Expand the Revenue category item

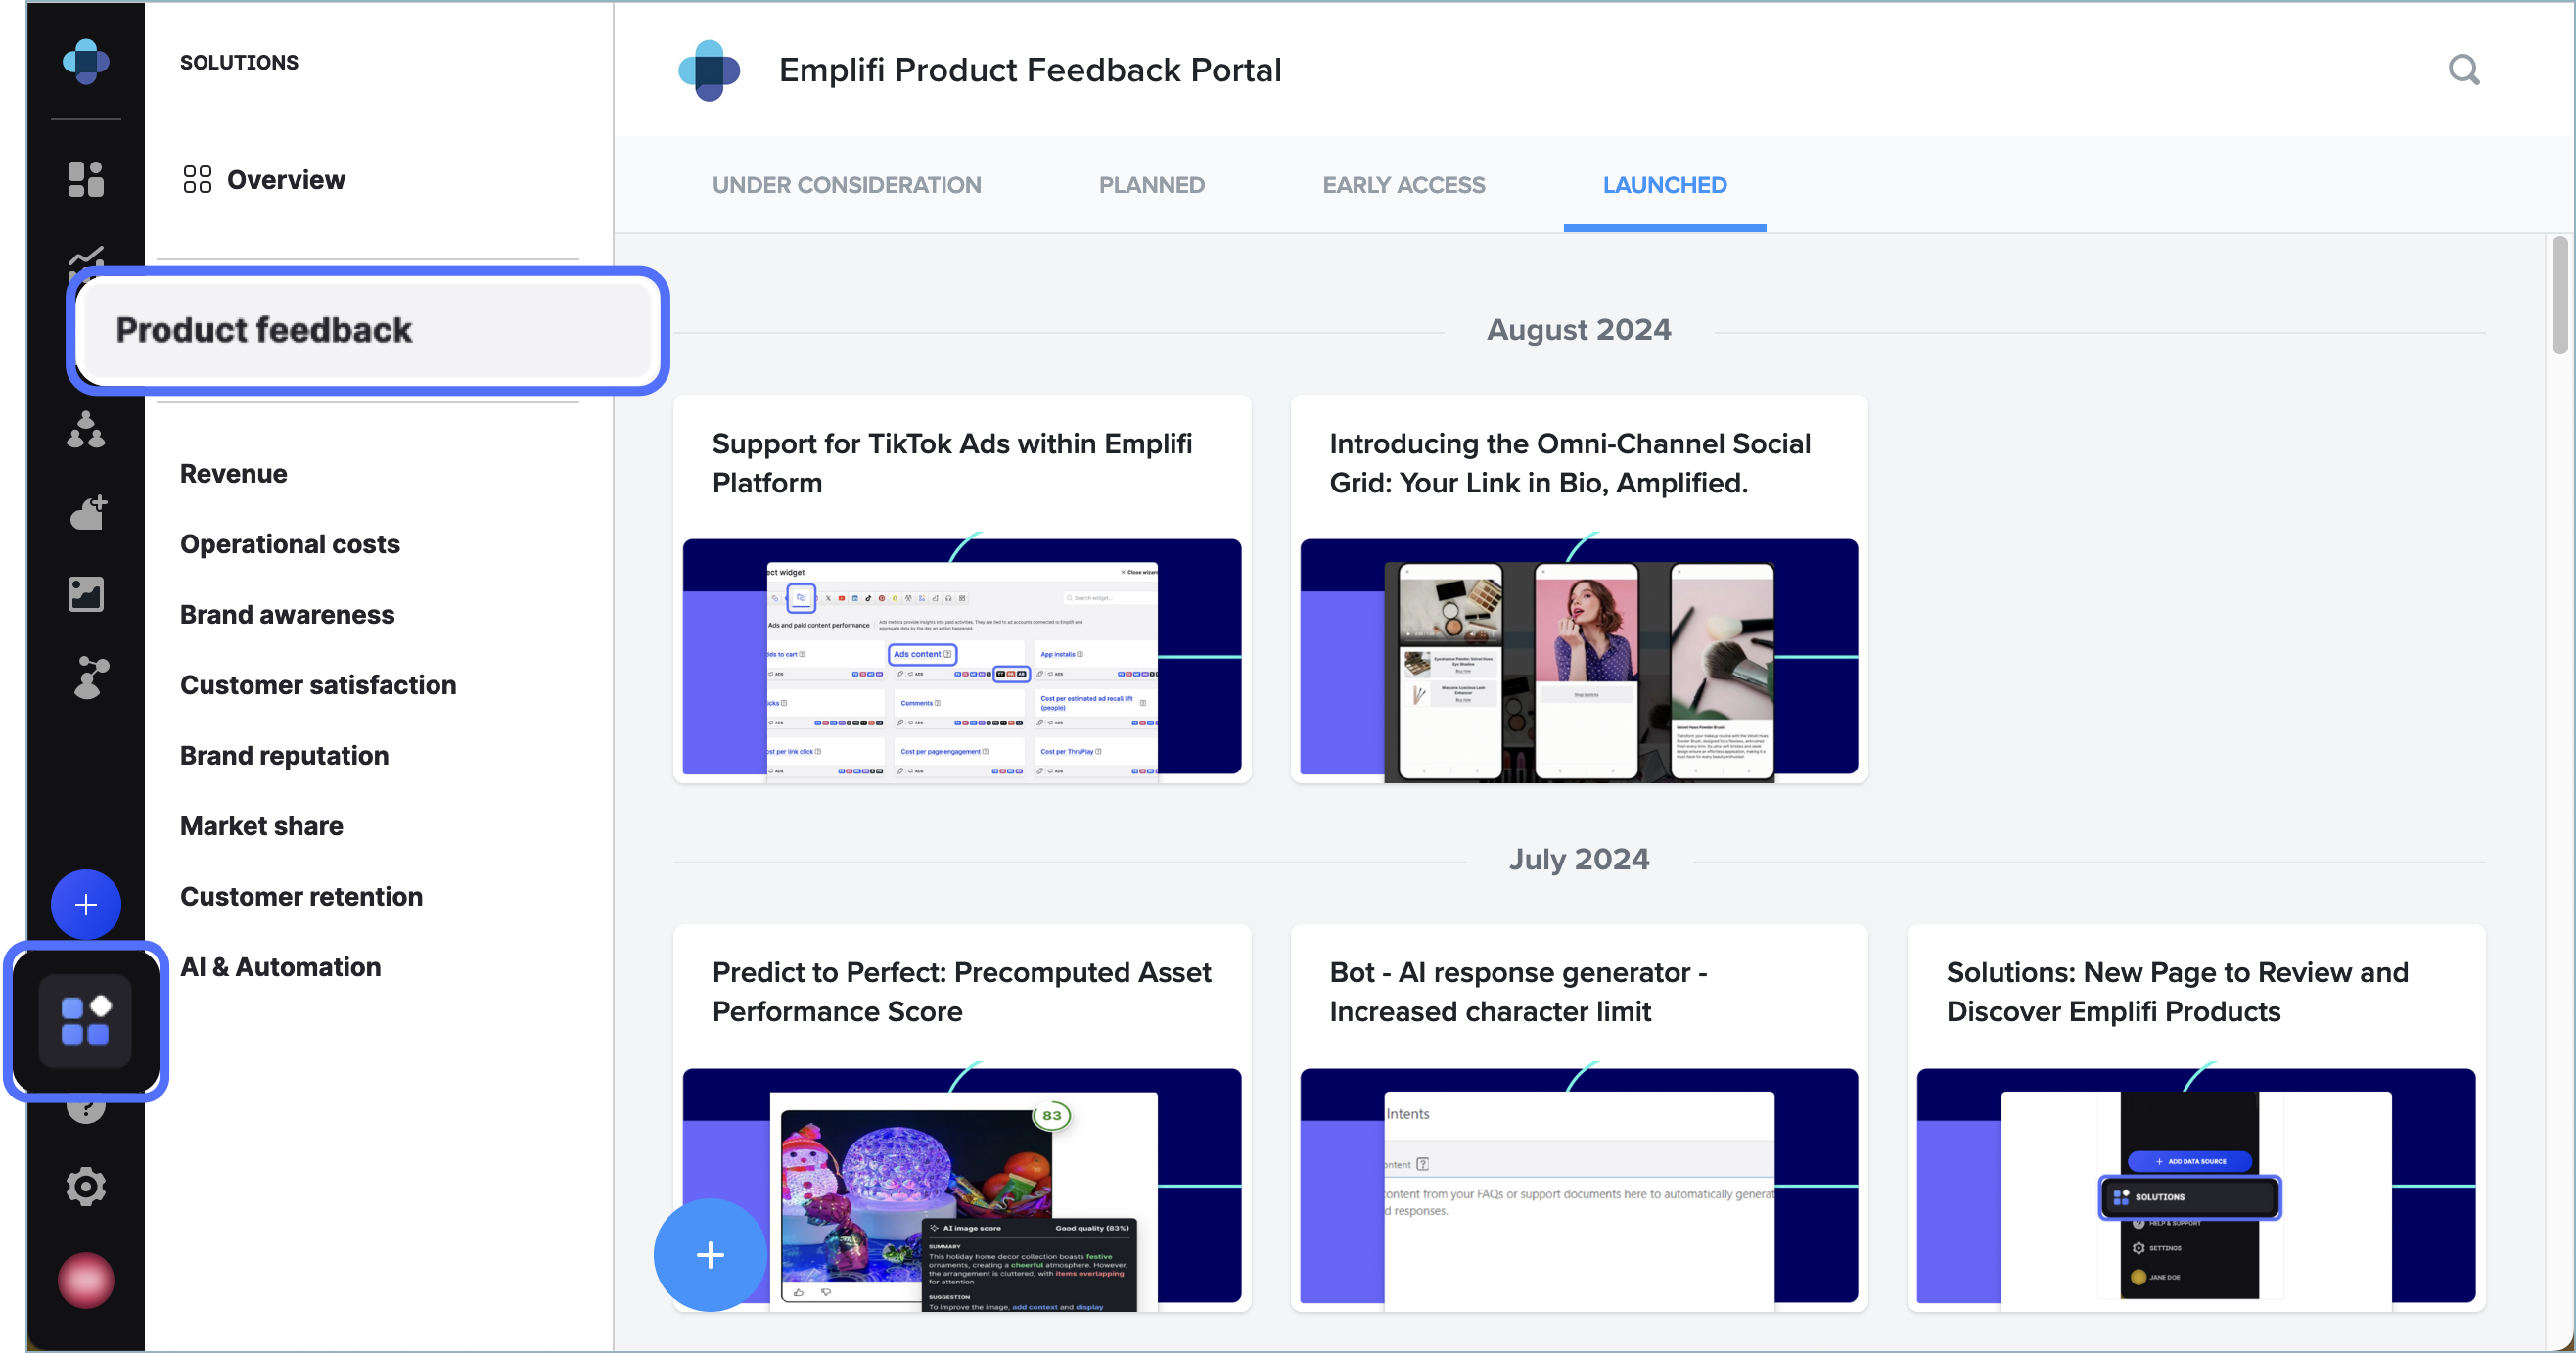(x=233, y=474)
